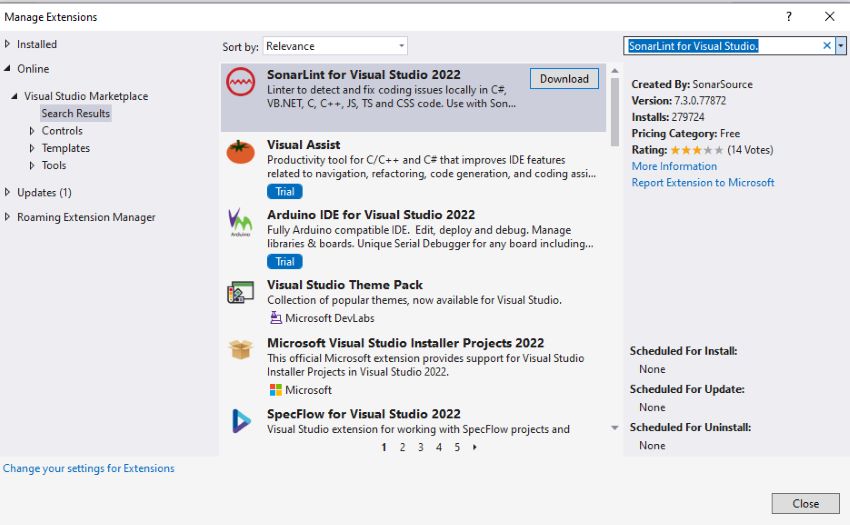
Task: Click Scheduled For Uninstall heading
Action: click(690, 427)
